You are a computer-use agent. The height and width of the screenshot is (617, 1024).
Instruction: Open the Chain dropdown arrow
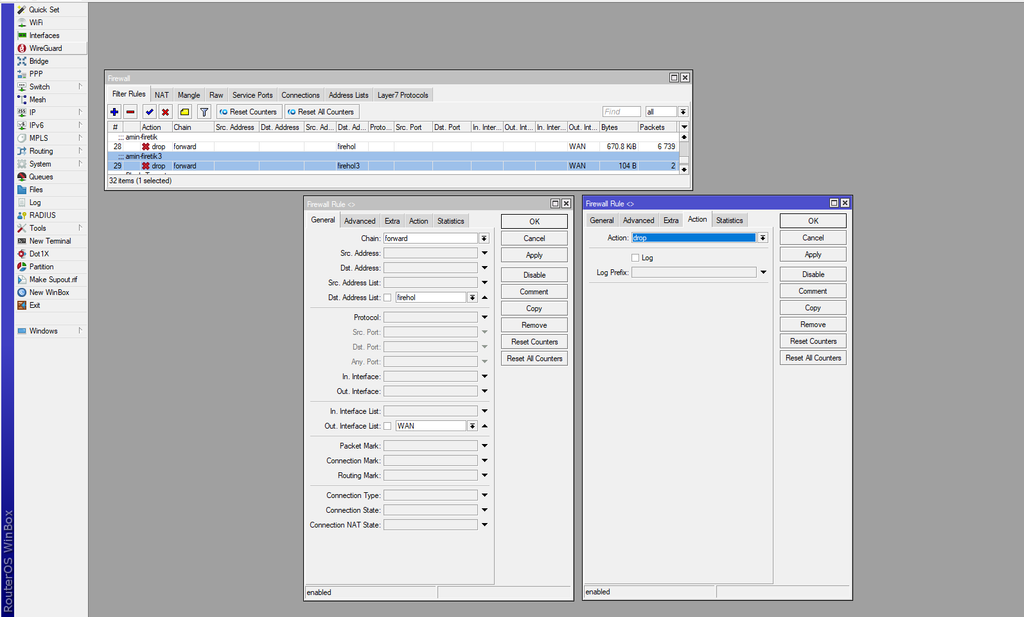(x=484, y=238)
